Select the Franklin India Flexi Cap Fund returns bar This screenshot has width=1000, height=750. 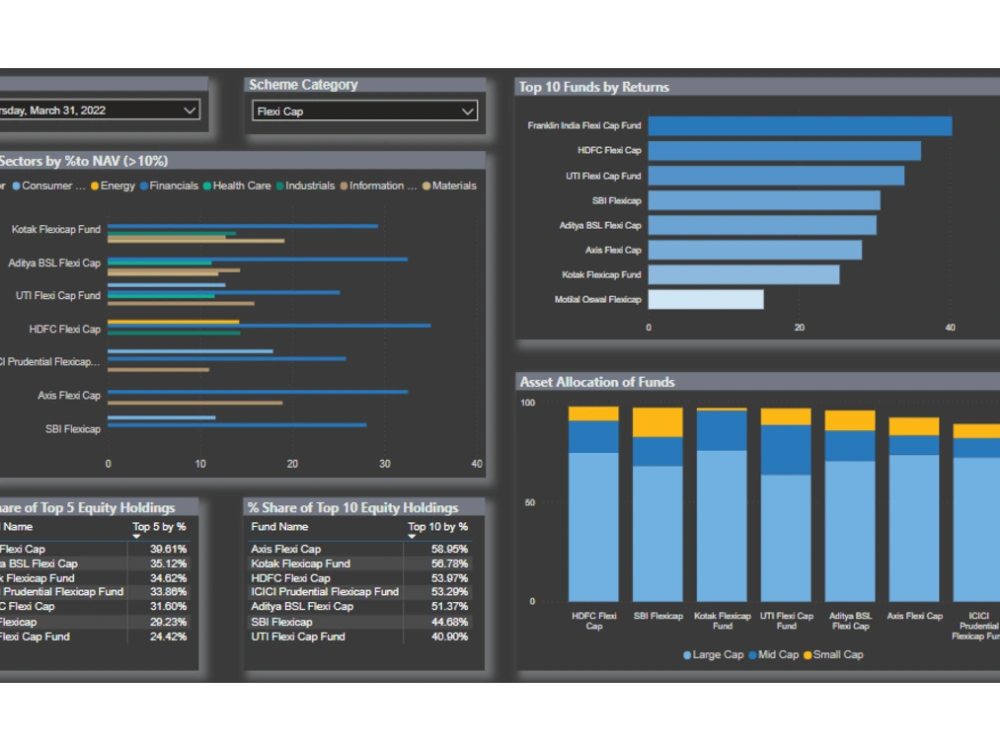coord(800,125)
